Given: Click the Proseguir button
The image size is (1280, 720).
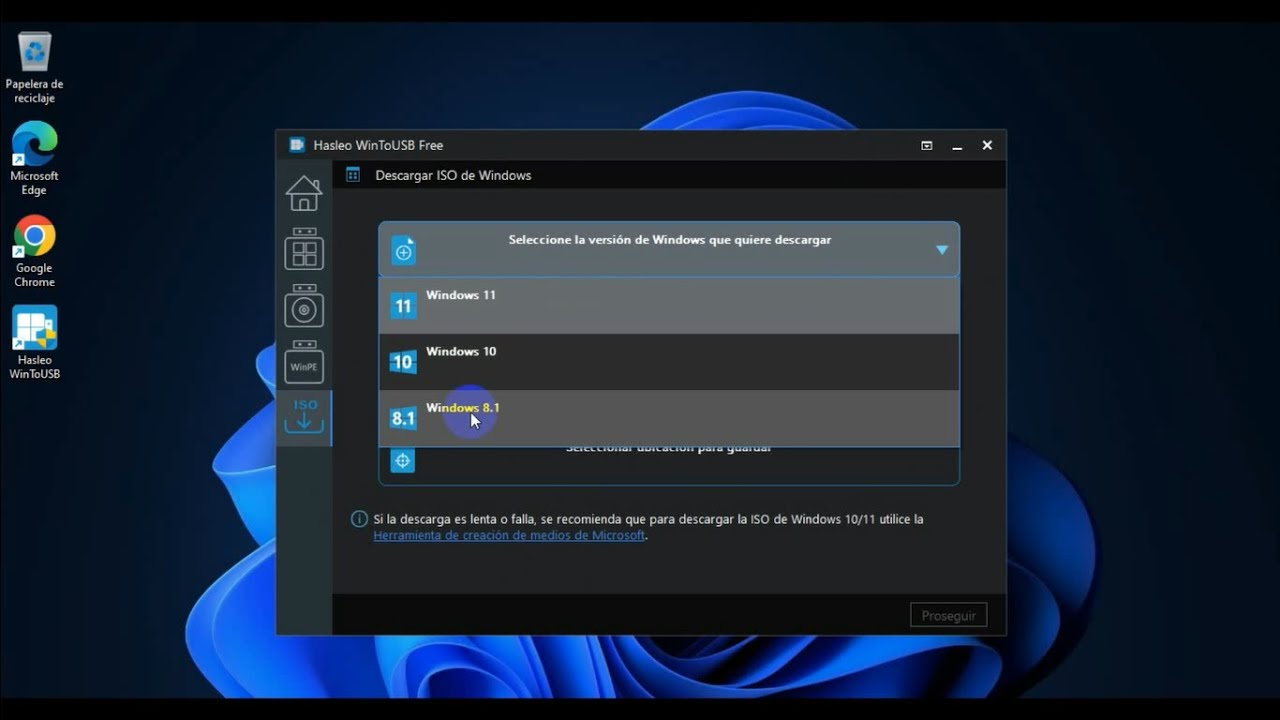Looking at the screenshot, I should [948, 615].
